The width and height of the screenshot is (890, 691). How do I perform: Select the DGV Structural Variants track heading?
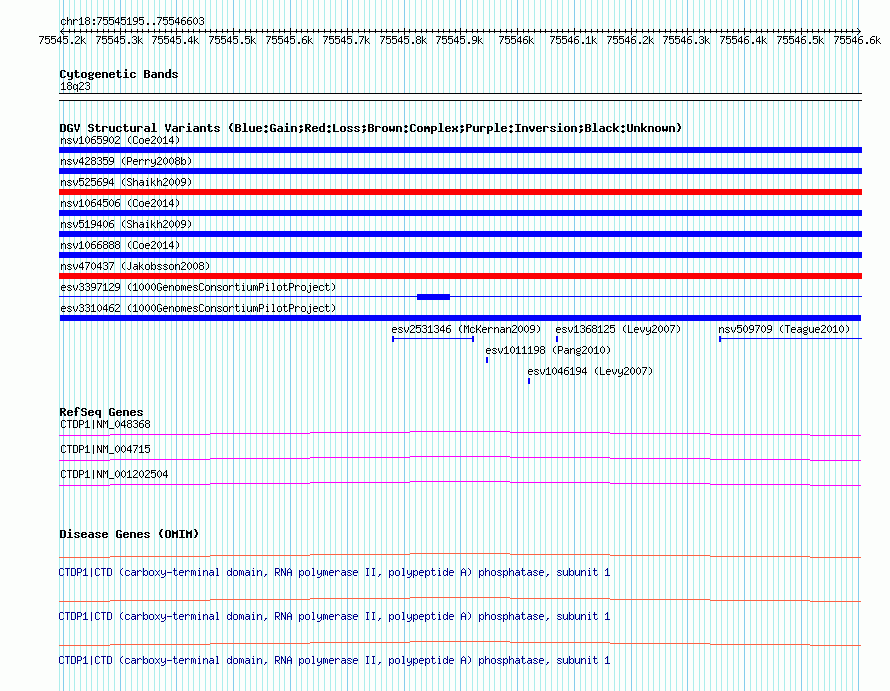pos(371,128)
